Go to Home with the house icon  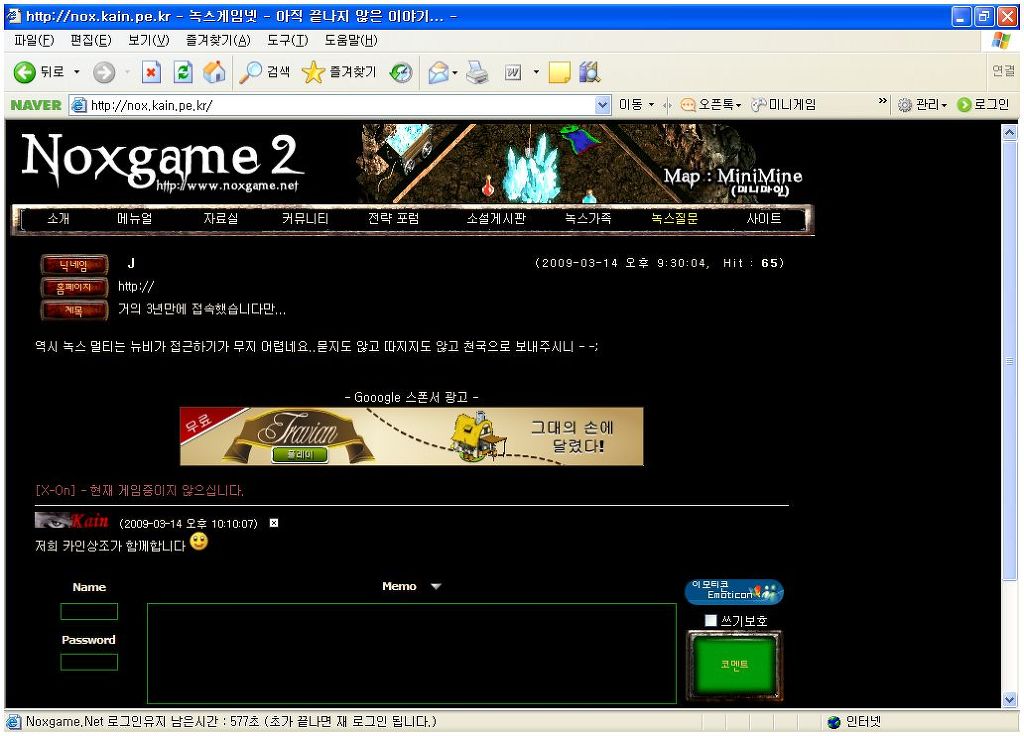(214, 72)
